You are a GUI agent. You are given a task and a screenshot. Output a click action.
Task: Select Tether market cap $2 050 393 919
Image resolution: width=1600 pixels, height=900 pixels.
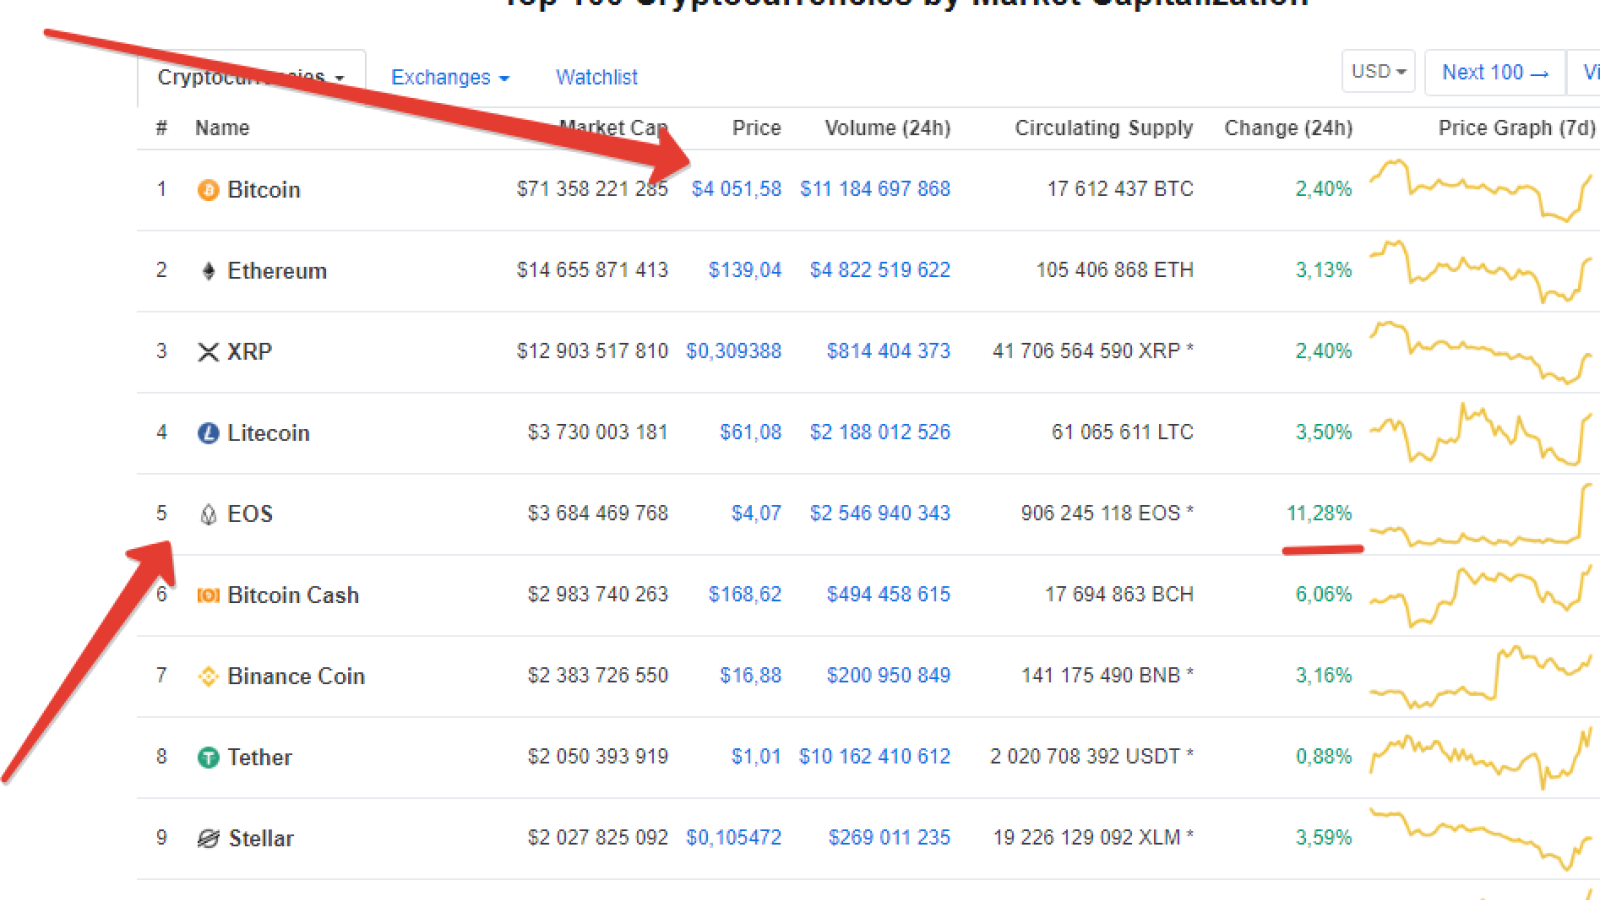[598, 756]
